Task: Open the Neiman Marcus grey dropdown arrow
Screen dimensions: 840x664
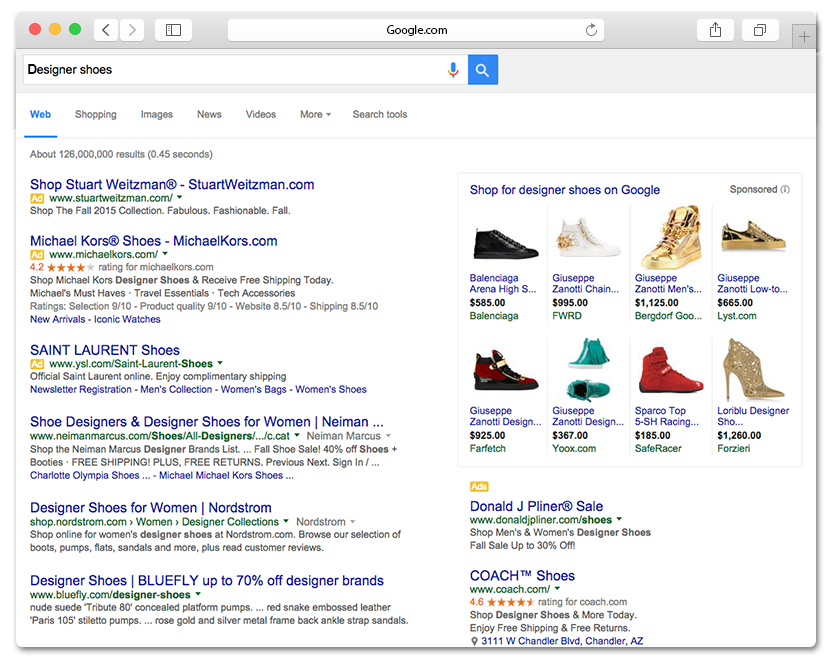Action: coord(388,436)
